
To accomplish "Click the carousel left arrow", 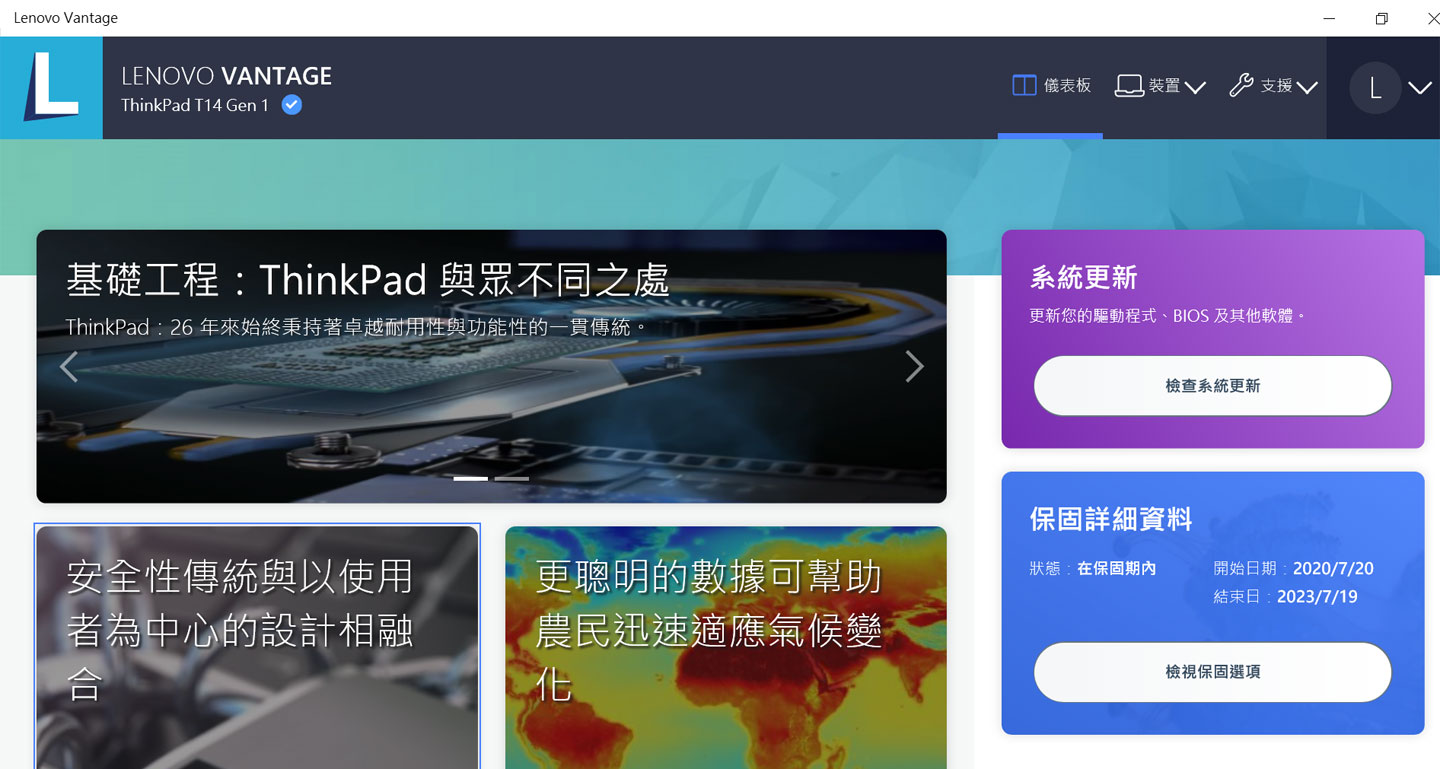I will [x=68, y=366].
